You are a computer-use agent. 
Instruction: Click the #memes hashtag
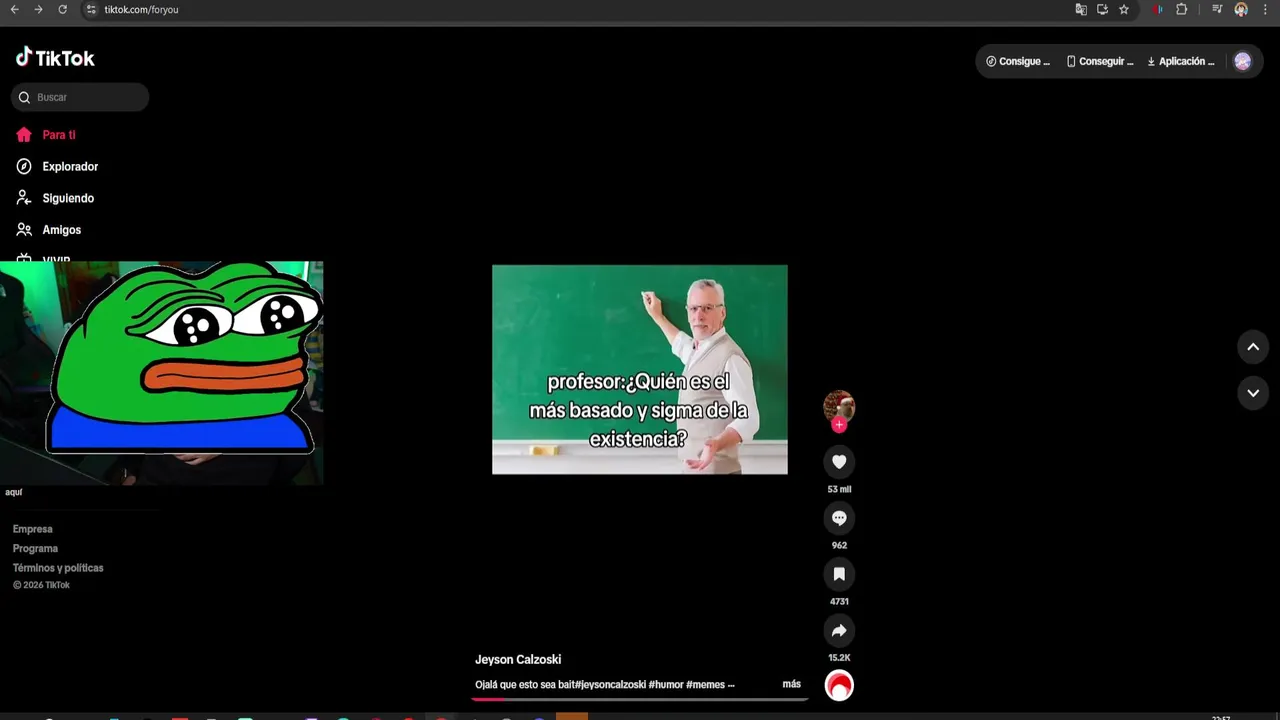pyautogui.click(x=705, y=685)
